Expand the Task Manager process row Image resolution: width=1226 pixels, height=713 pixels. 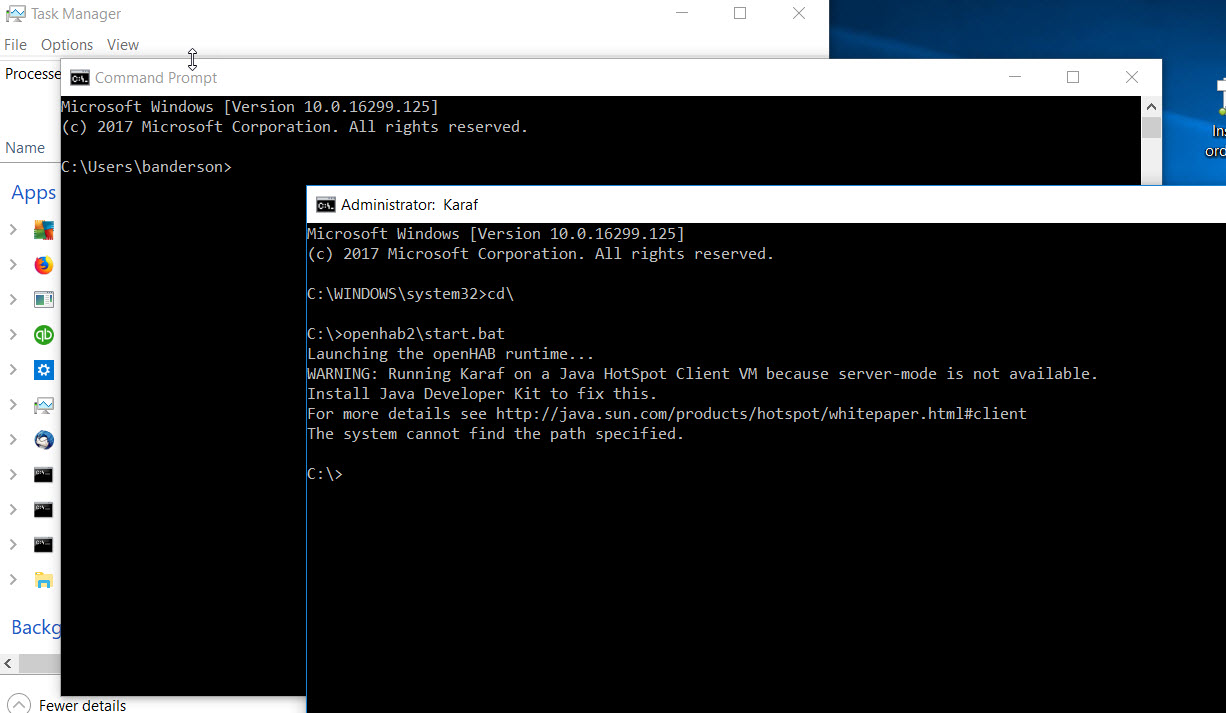coord(13,405)
